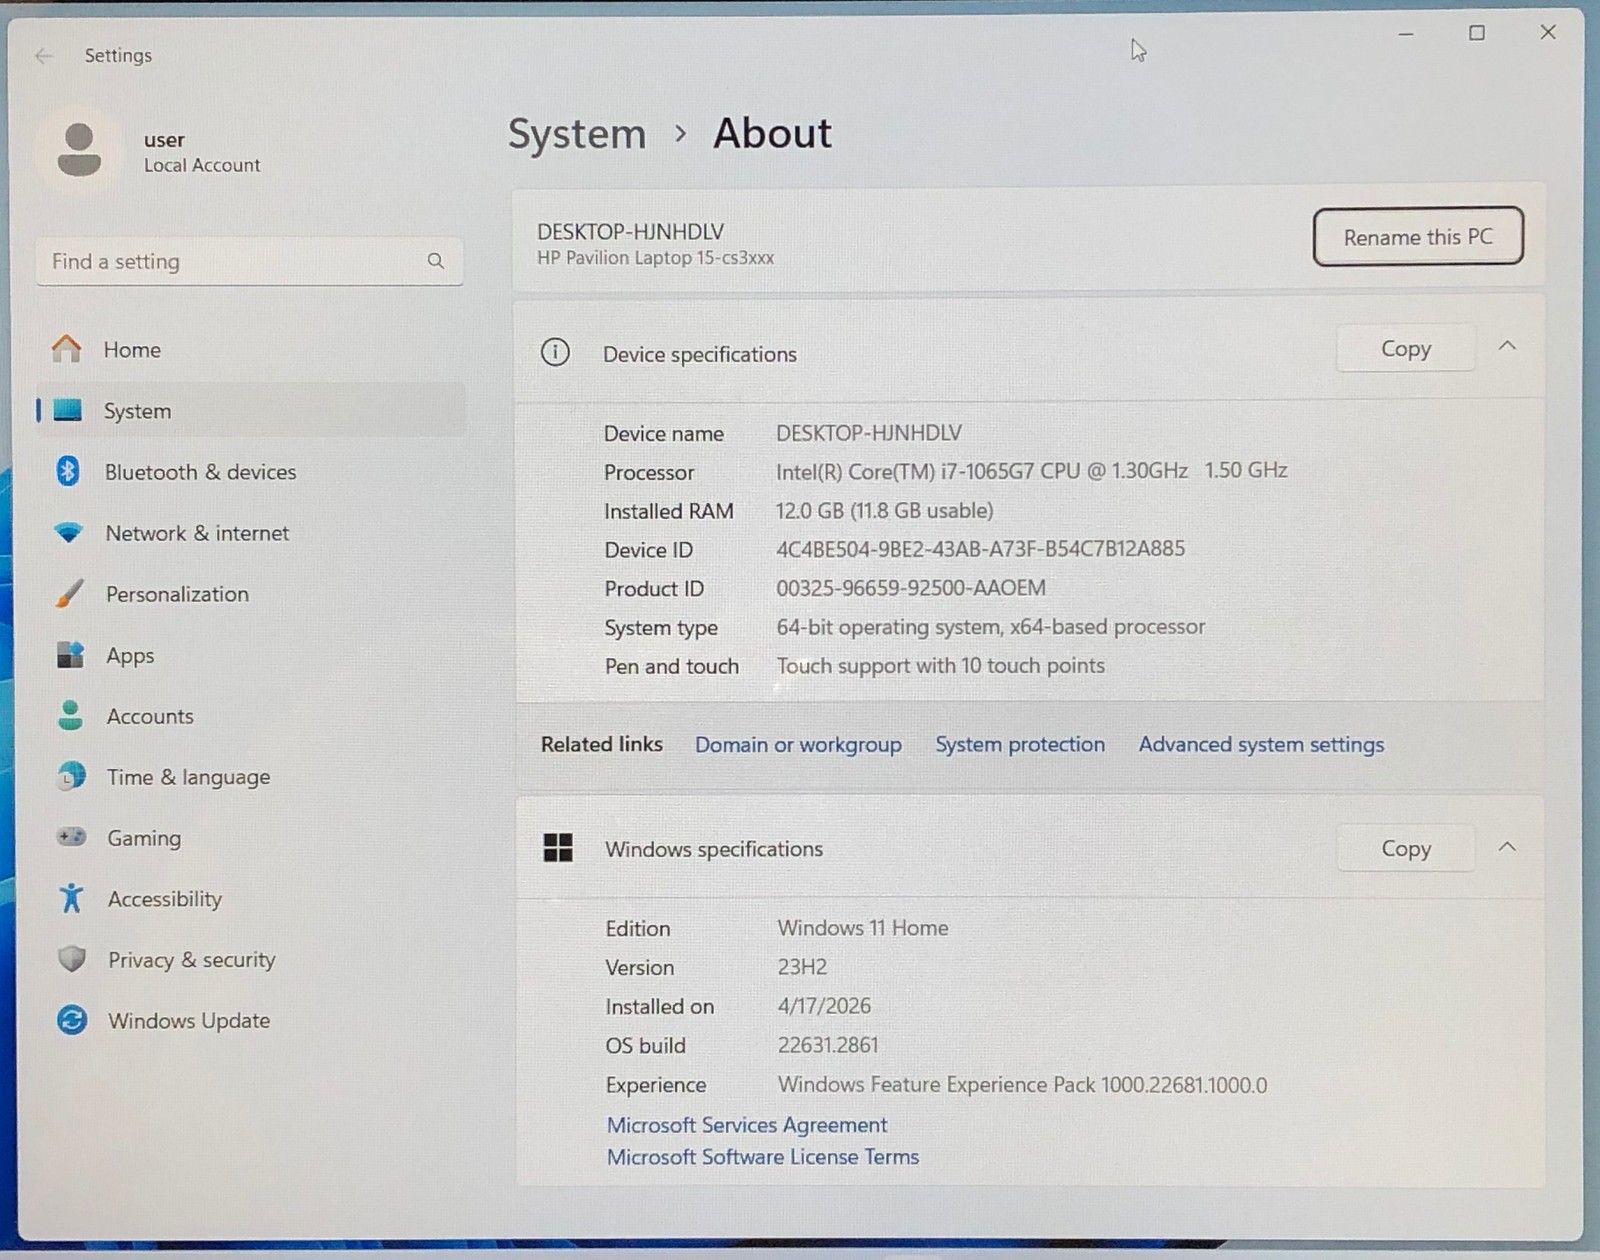The width and height of the screenshot is (1600, 1260).
Task: Click the Device ID value
Action: (980, 548)
